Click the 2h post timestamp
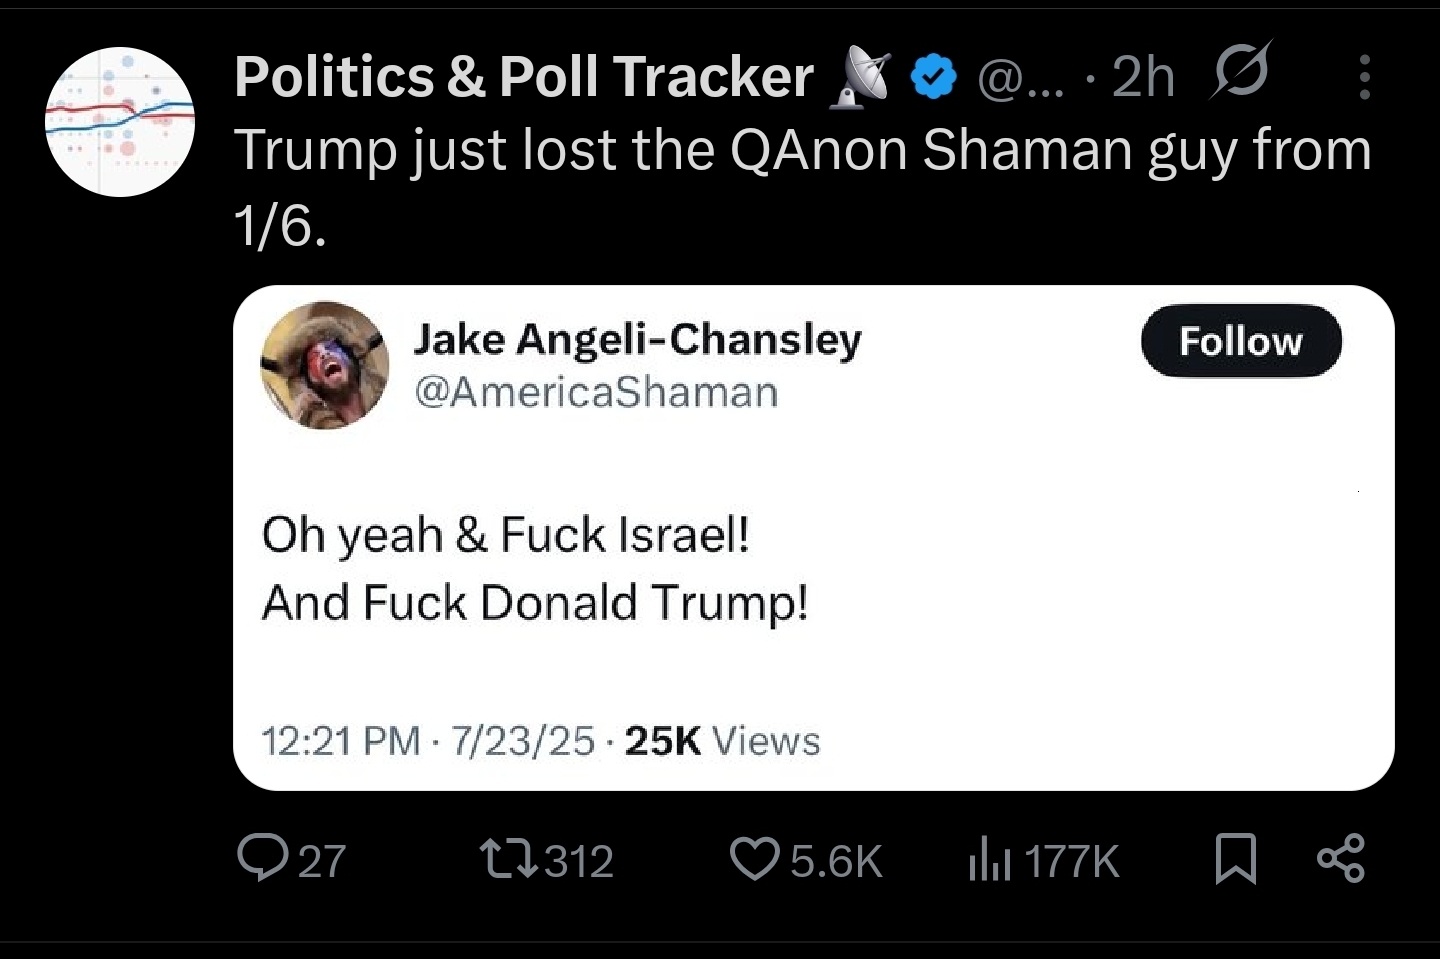This screenshot has width=1440, height=959. [1143, 77]
